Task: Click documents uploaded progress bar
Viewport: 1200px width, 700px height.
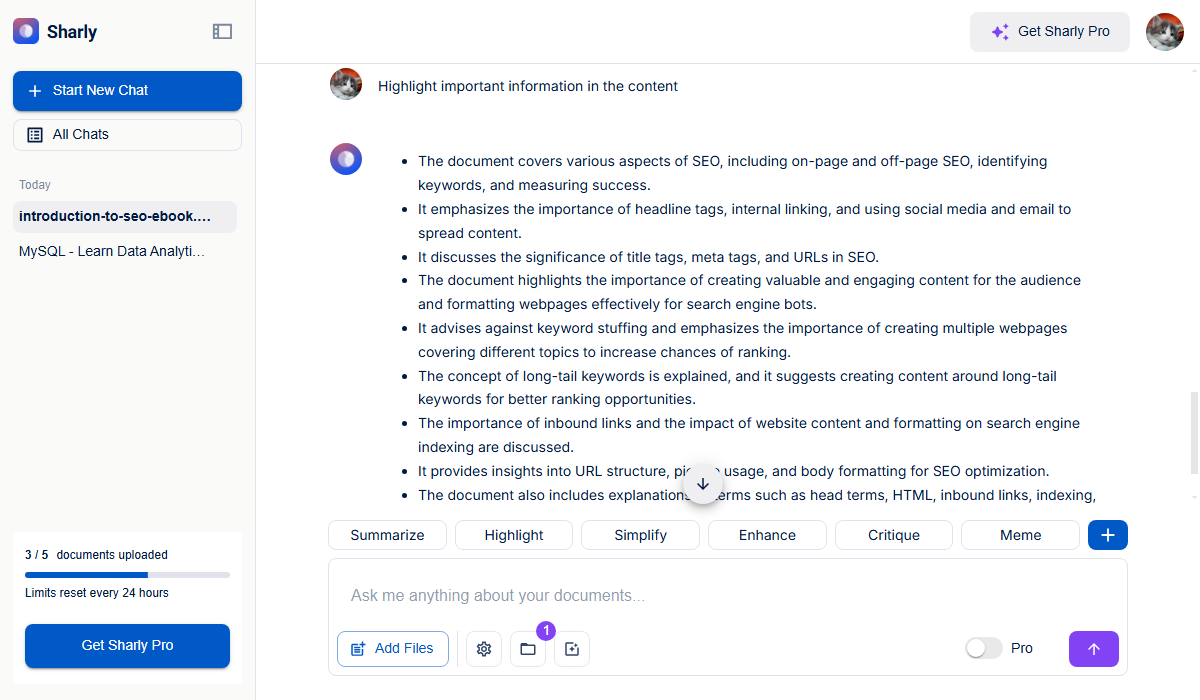Action: [127, 575]
